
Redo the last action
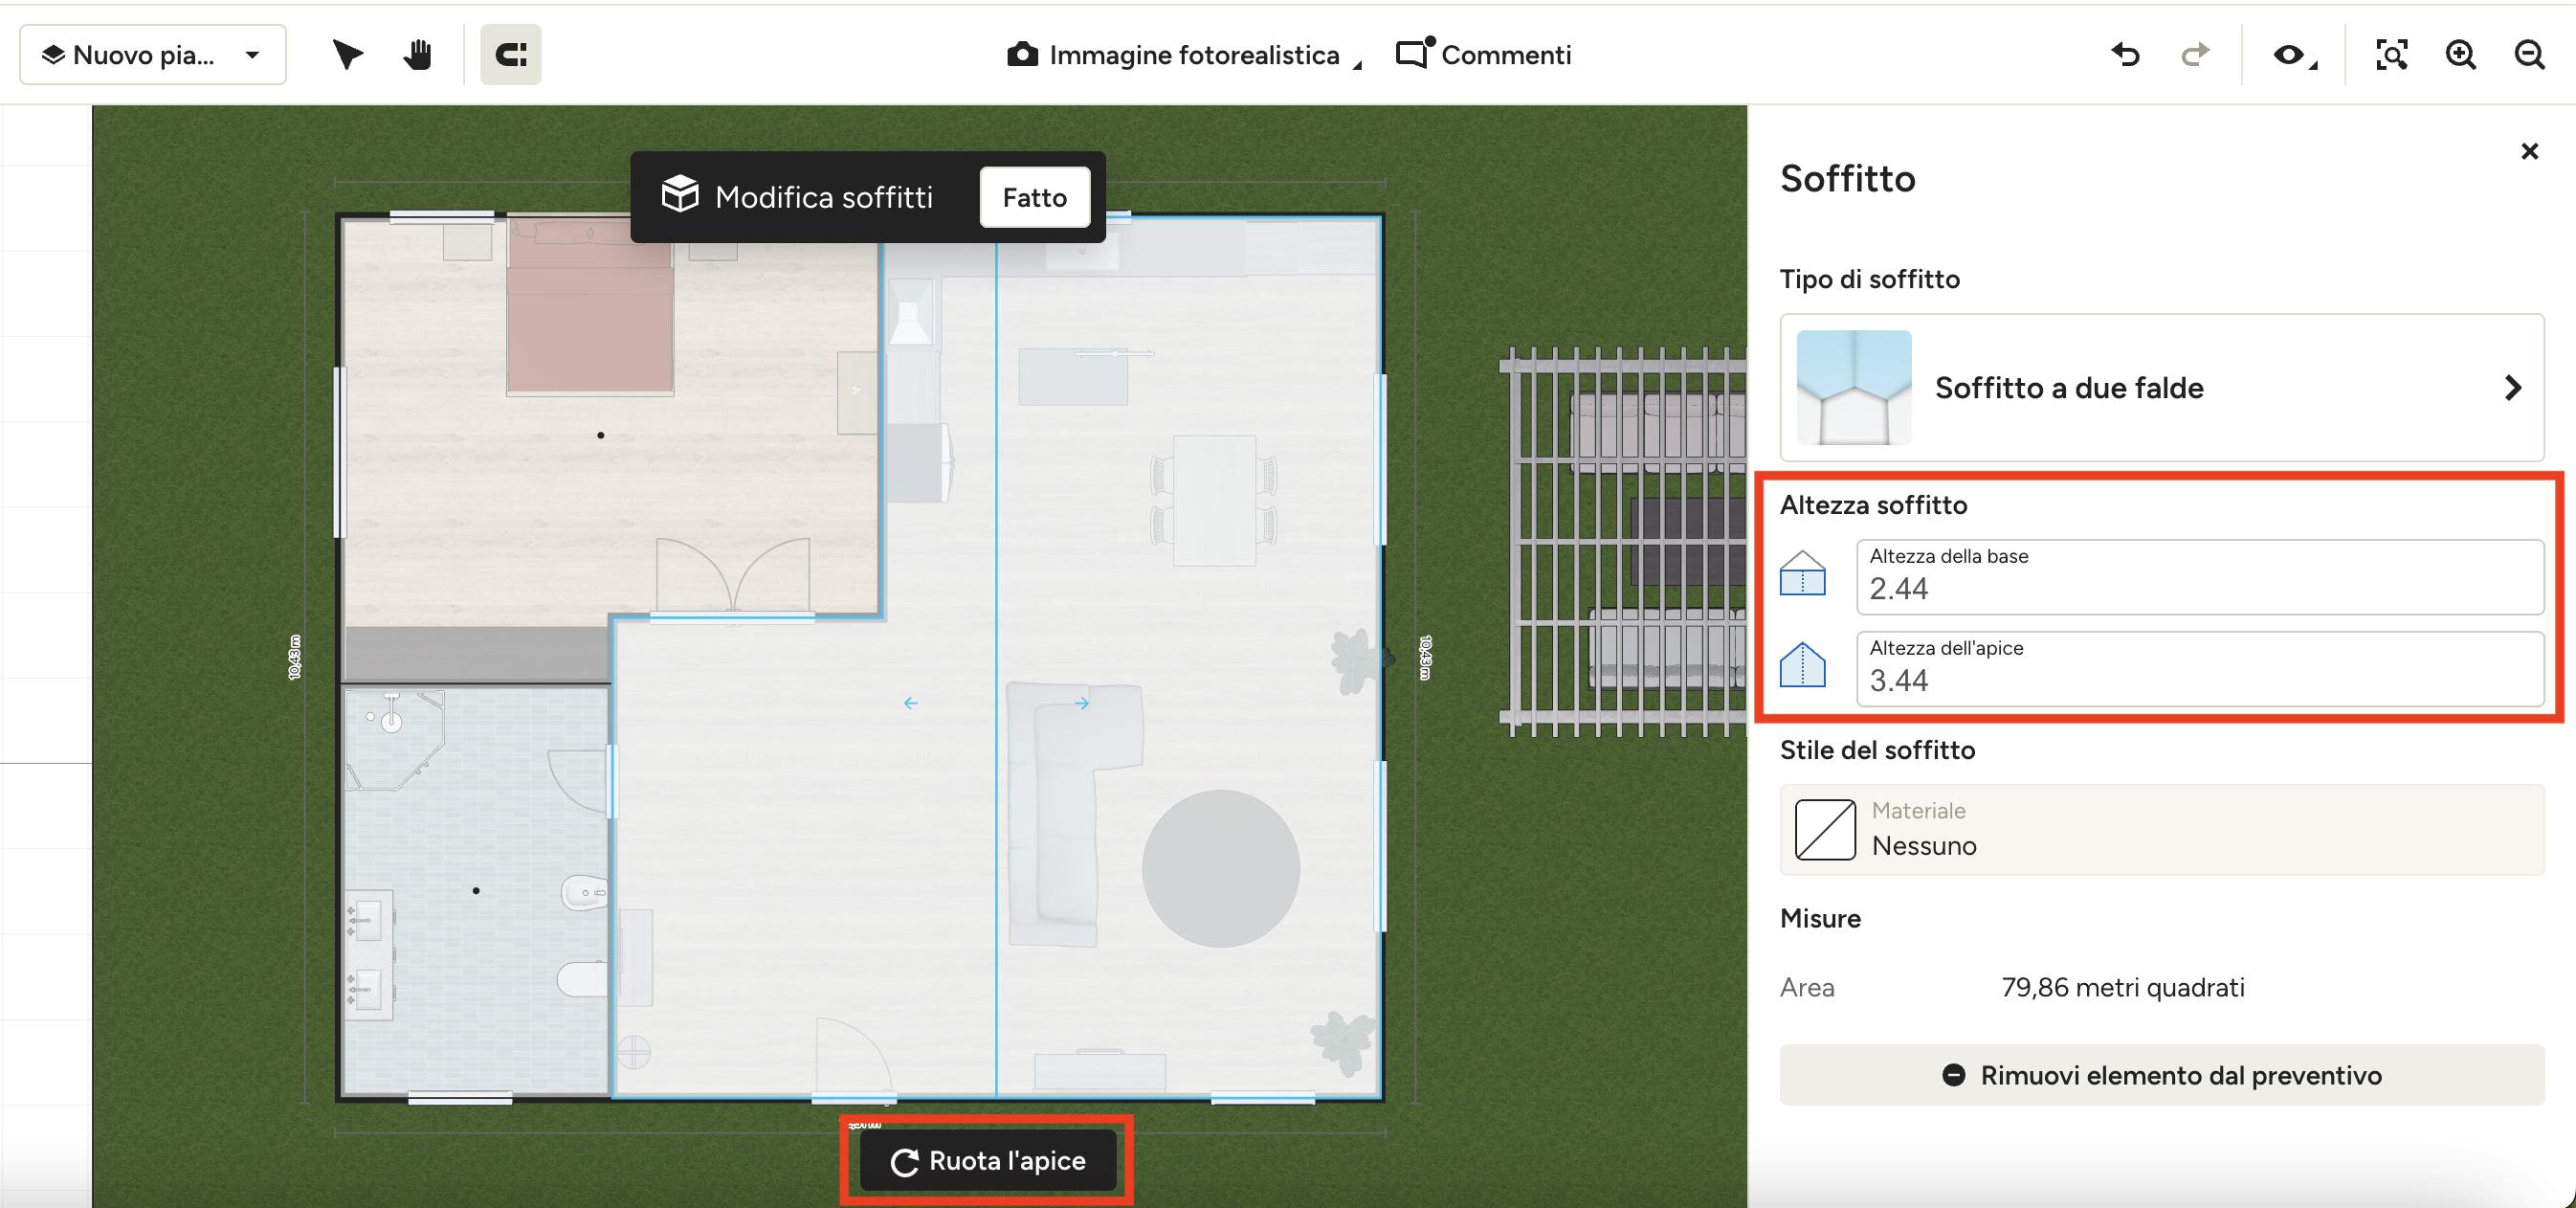coord(2195,54)
